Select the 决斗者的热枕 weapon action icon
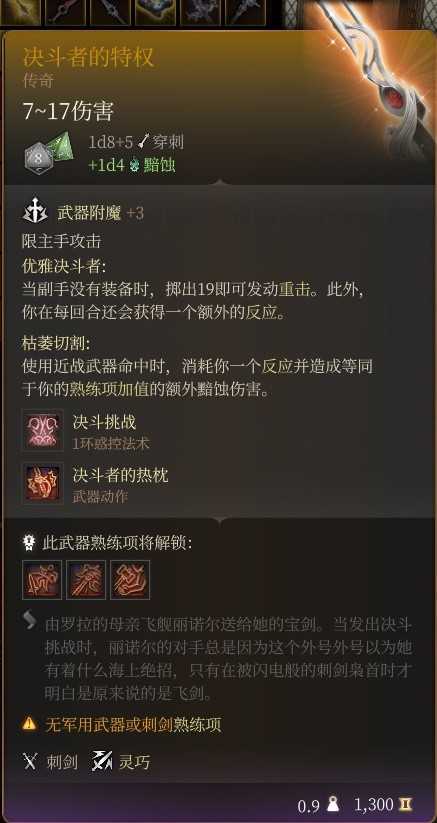 tap(42, 483)
